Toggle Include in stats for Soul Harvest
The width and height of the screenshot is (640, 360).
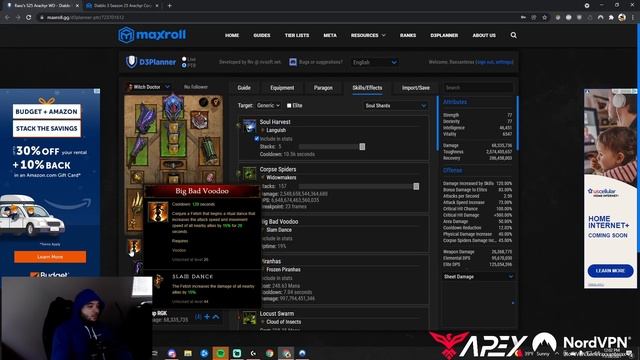(257, 139)
